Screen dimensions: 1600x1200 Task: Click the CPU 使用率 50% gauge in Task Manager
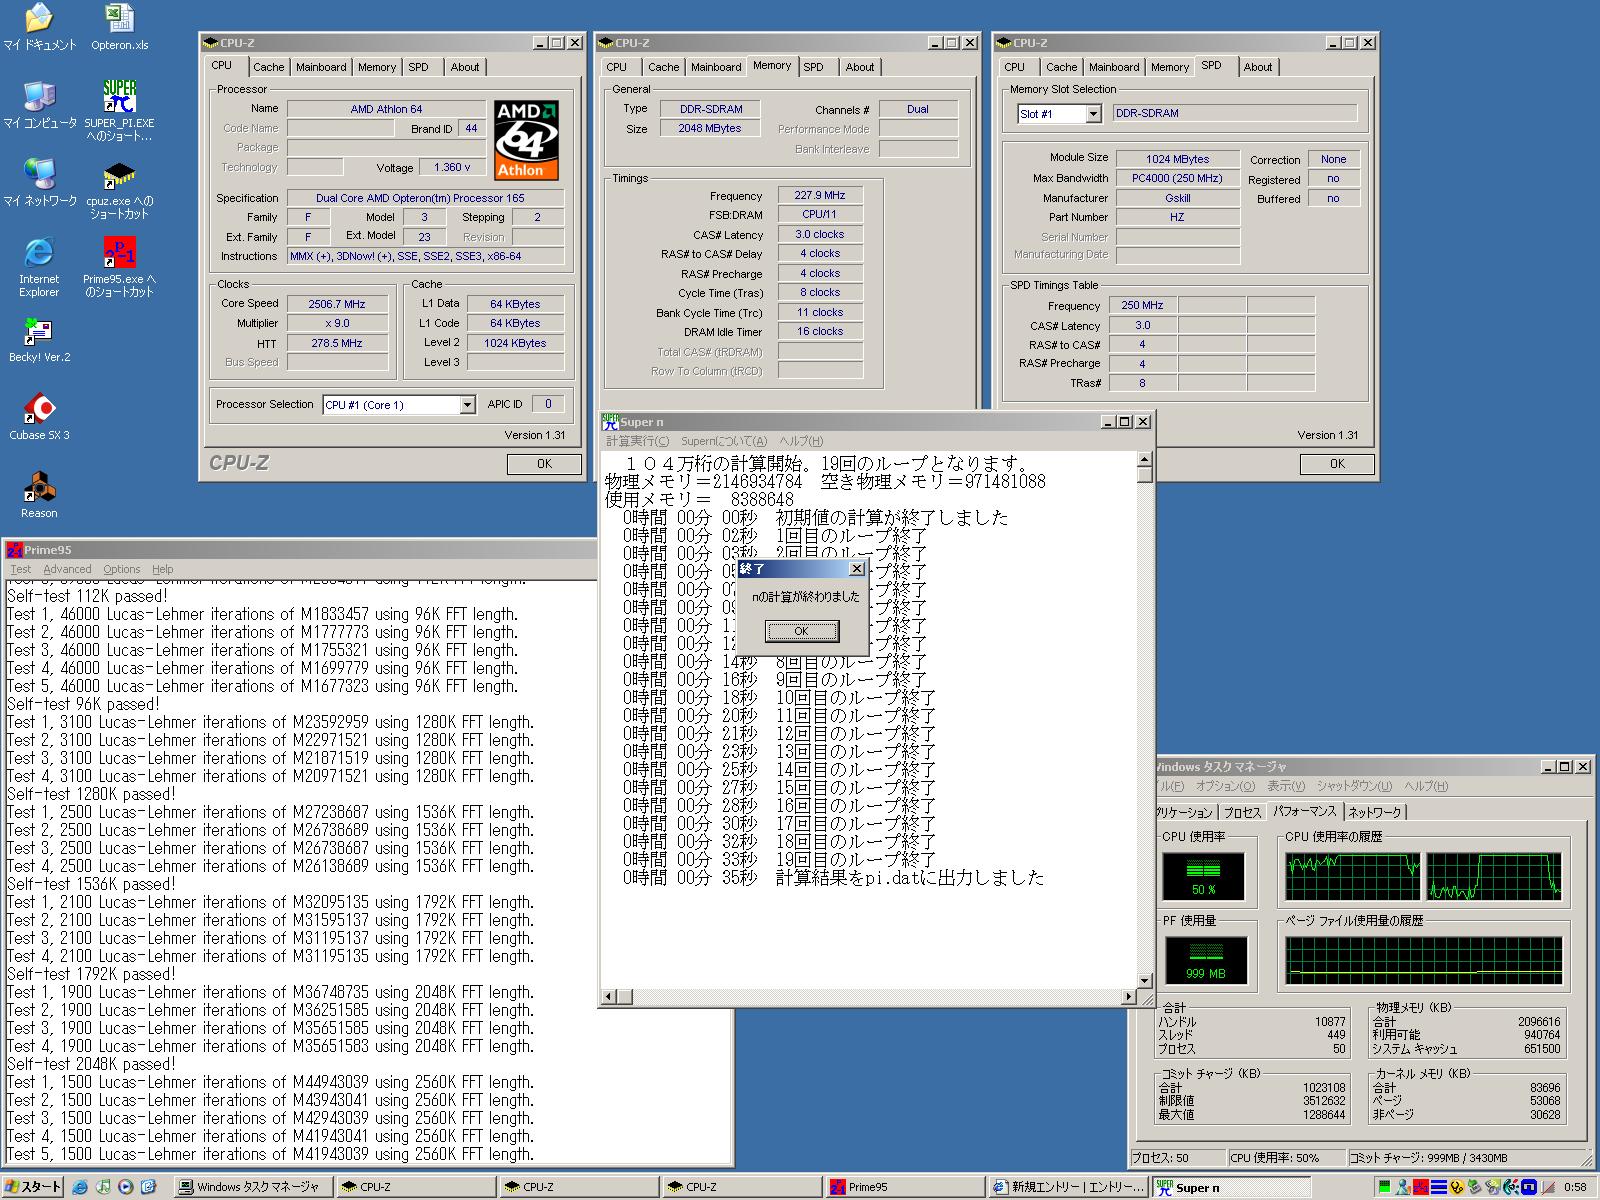pos(1204,877)
